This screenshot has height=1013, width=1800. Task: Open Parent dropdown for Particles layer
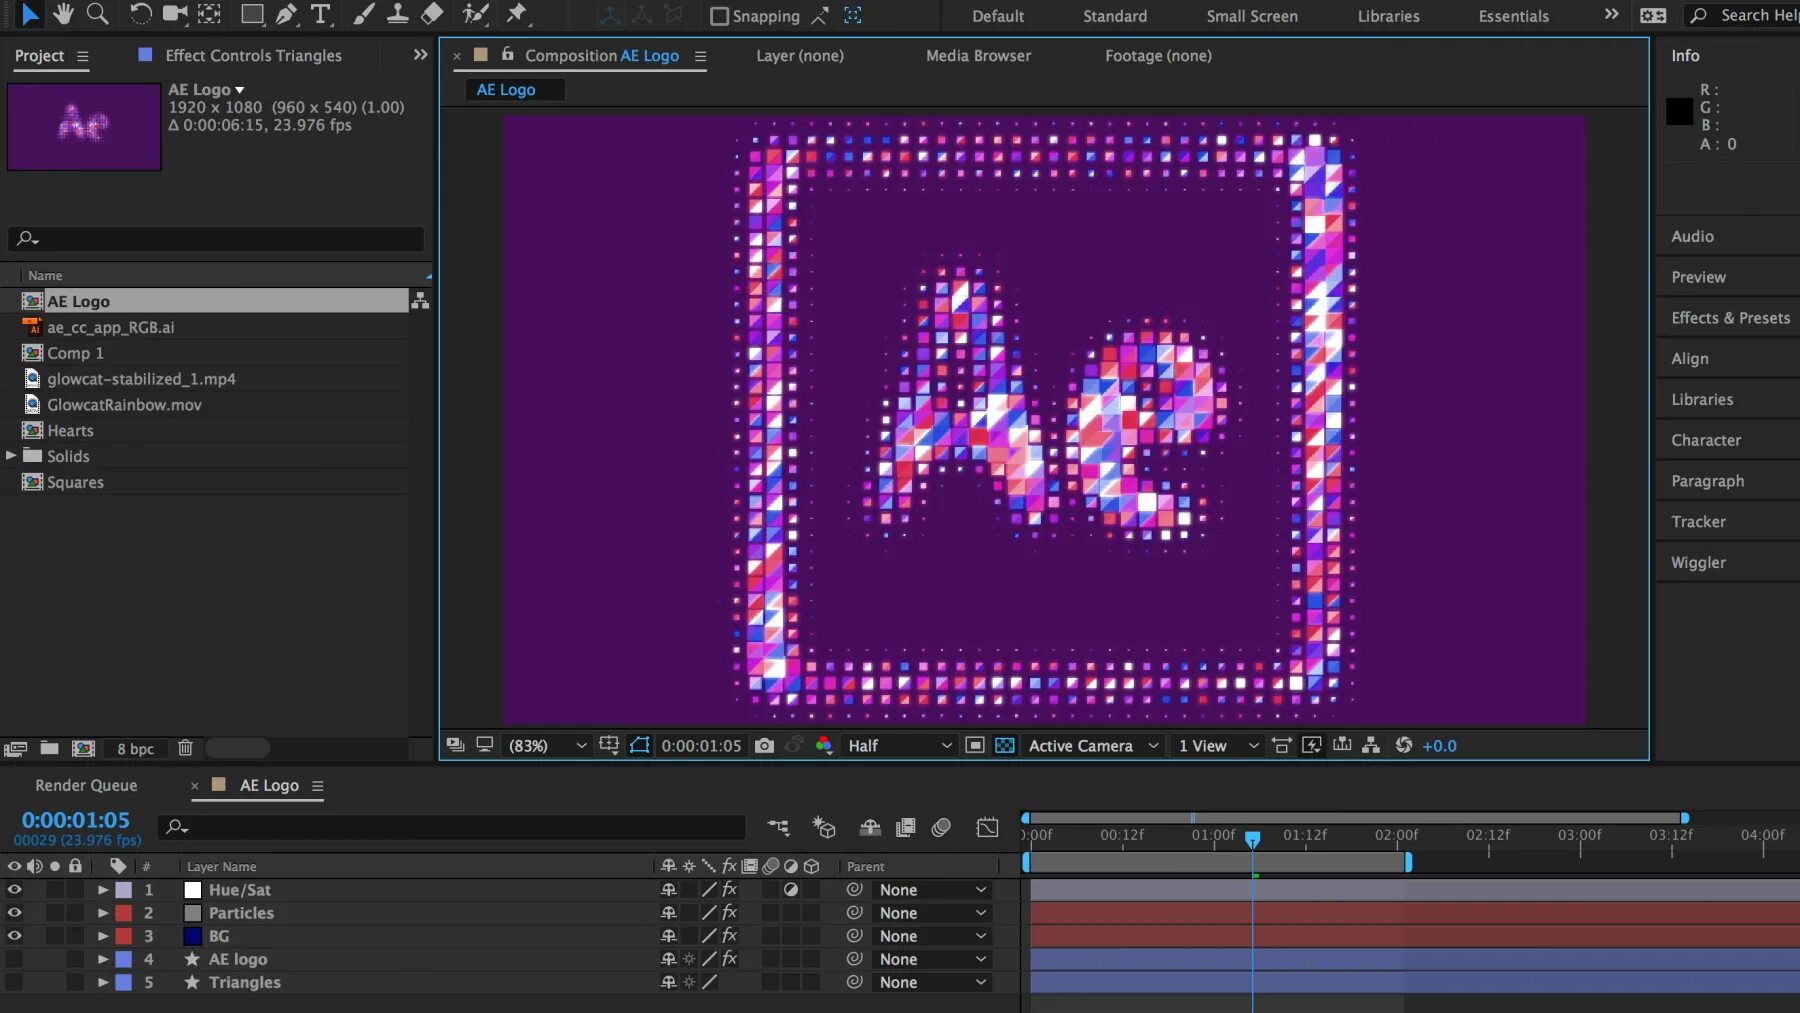[932, 913]
